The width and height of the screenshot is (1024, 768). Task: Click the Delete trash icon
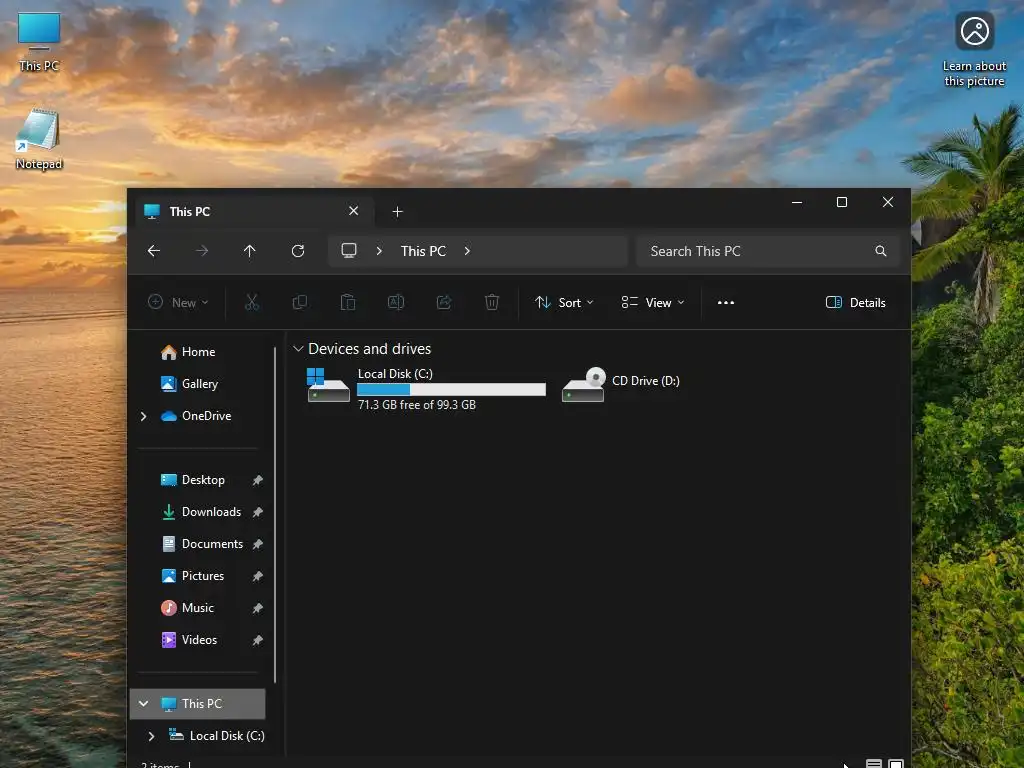pos(492,302)
